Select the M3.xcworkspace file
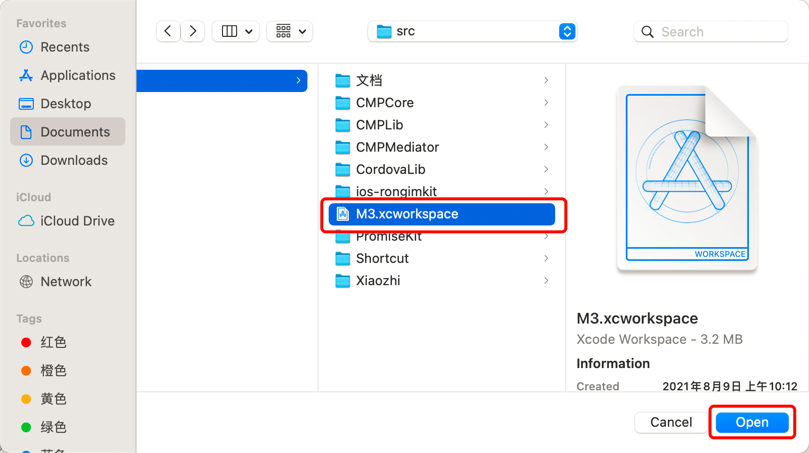 (442, 214)
